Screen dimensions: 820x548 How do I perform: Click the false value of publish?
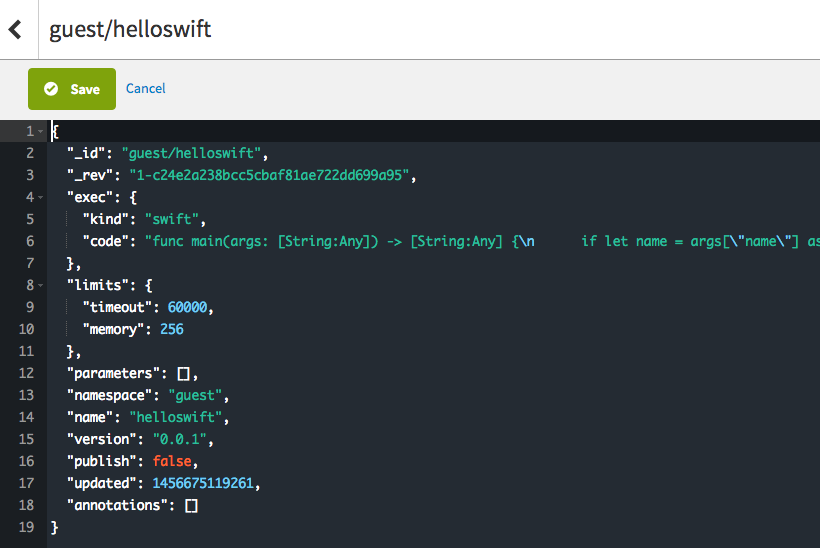click(x=172, y=461)
